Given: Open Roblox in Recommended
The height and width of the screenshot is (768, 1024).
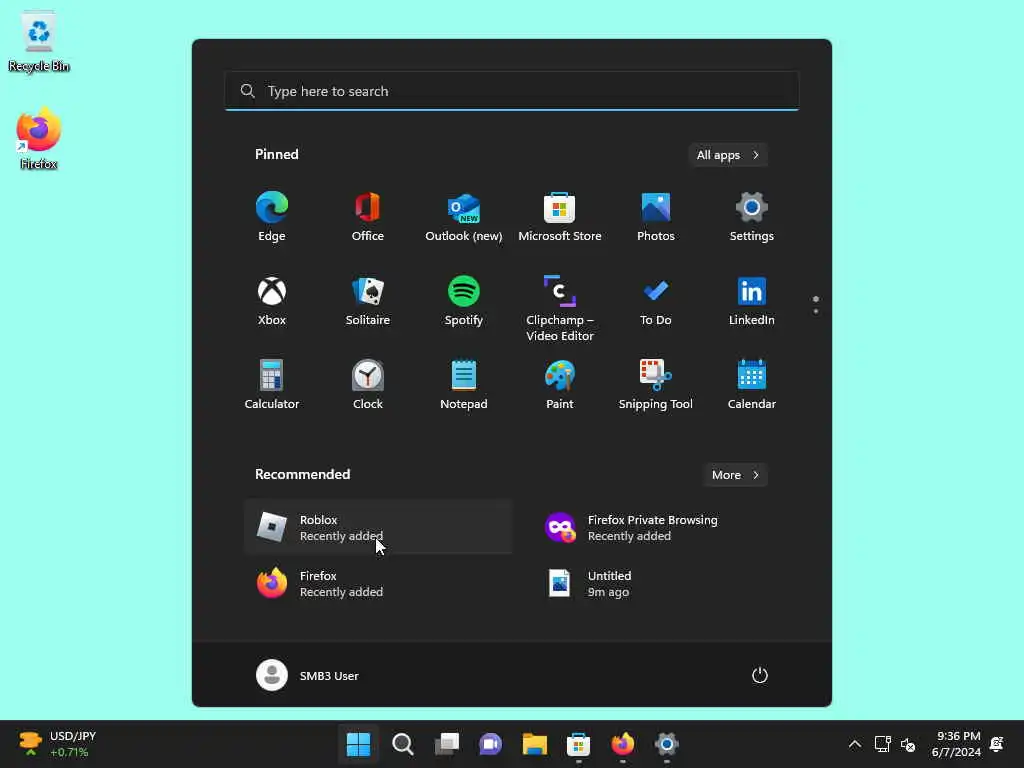Looking at the screenshot, I should [379, 527].
